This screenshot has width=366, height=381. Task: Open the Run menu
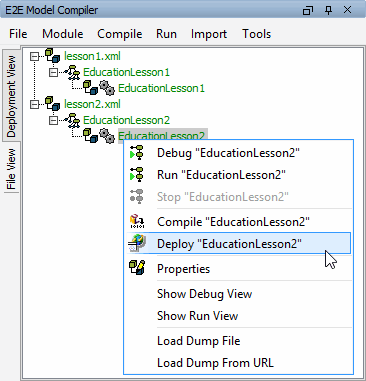(x=166, y=34)
